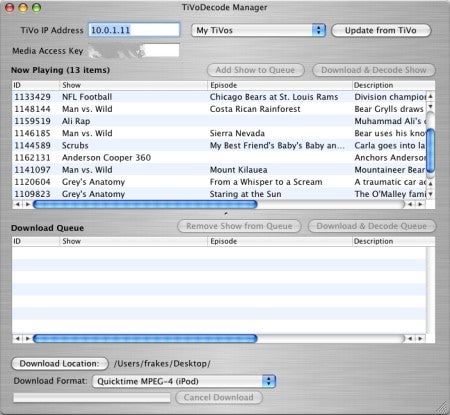Click the Now Playing ID column header
Image resolution: width=450 pixels, height=415 pixels.
tap(36, 85)
